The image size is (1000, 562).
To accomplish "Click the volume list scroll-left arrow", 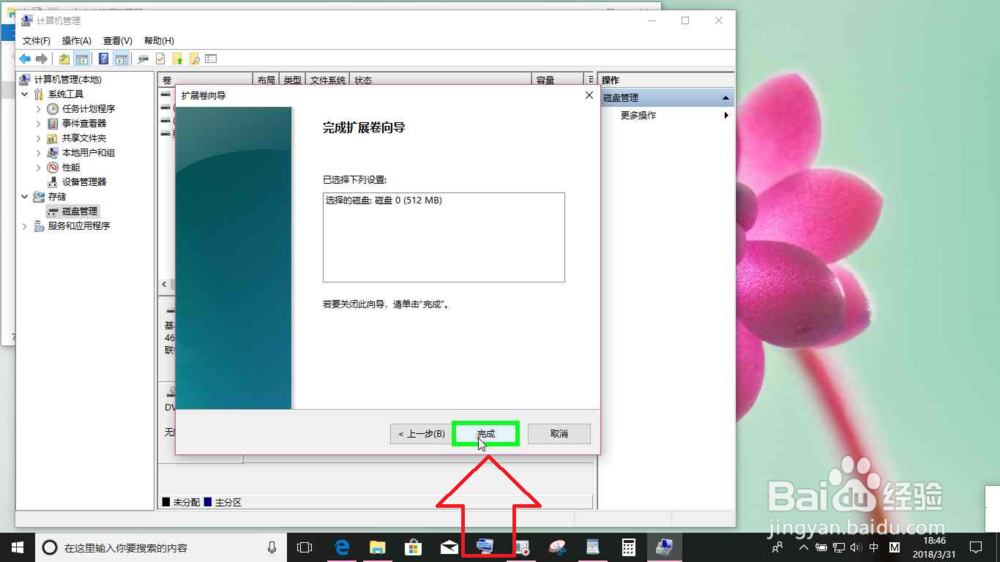I will coord(165,285).
